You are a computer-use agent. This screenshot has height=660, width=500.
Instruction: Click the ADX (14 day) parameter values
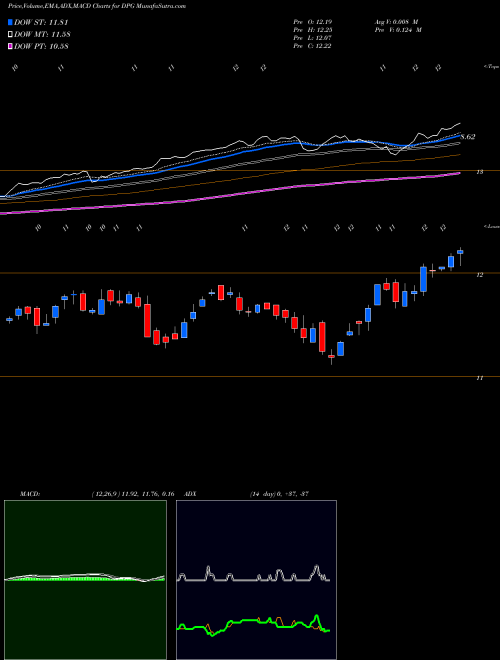[279, 494]
